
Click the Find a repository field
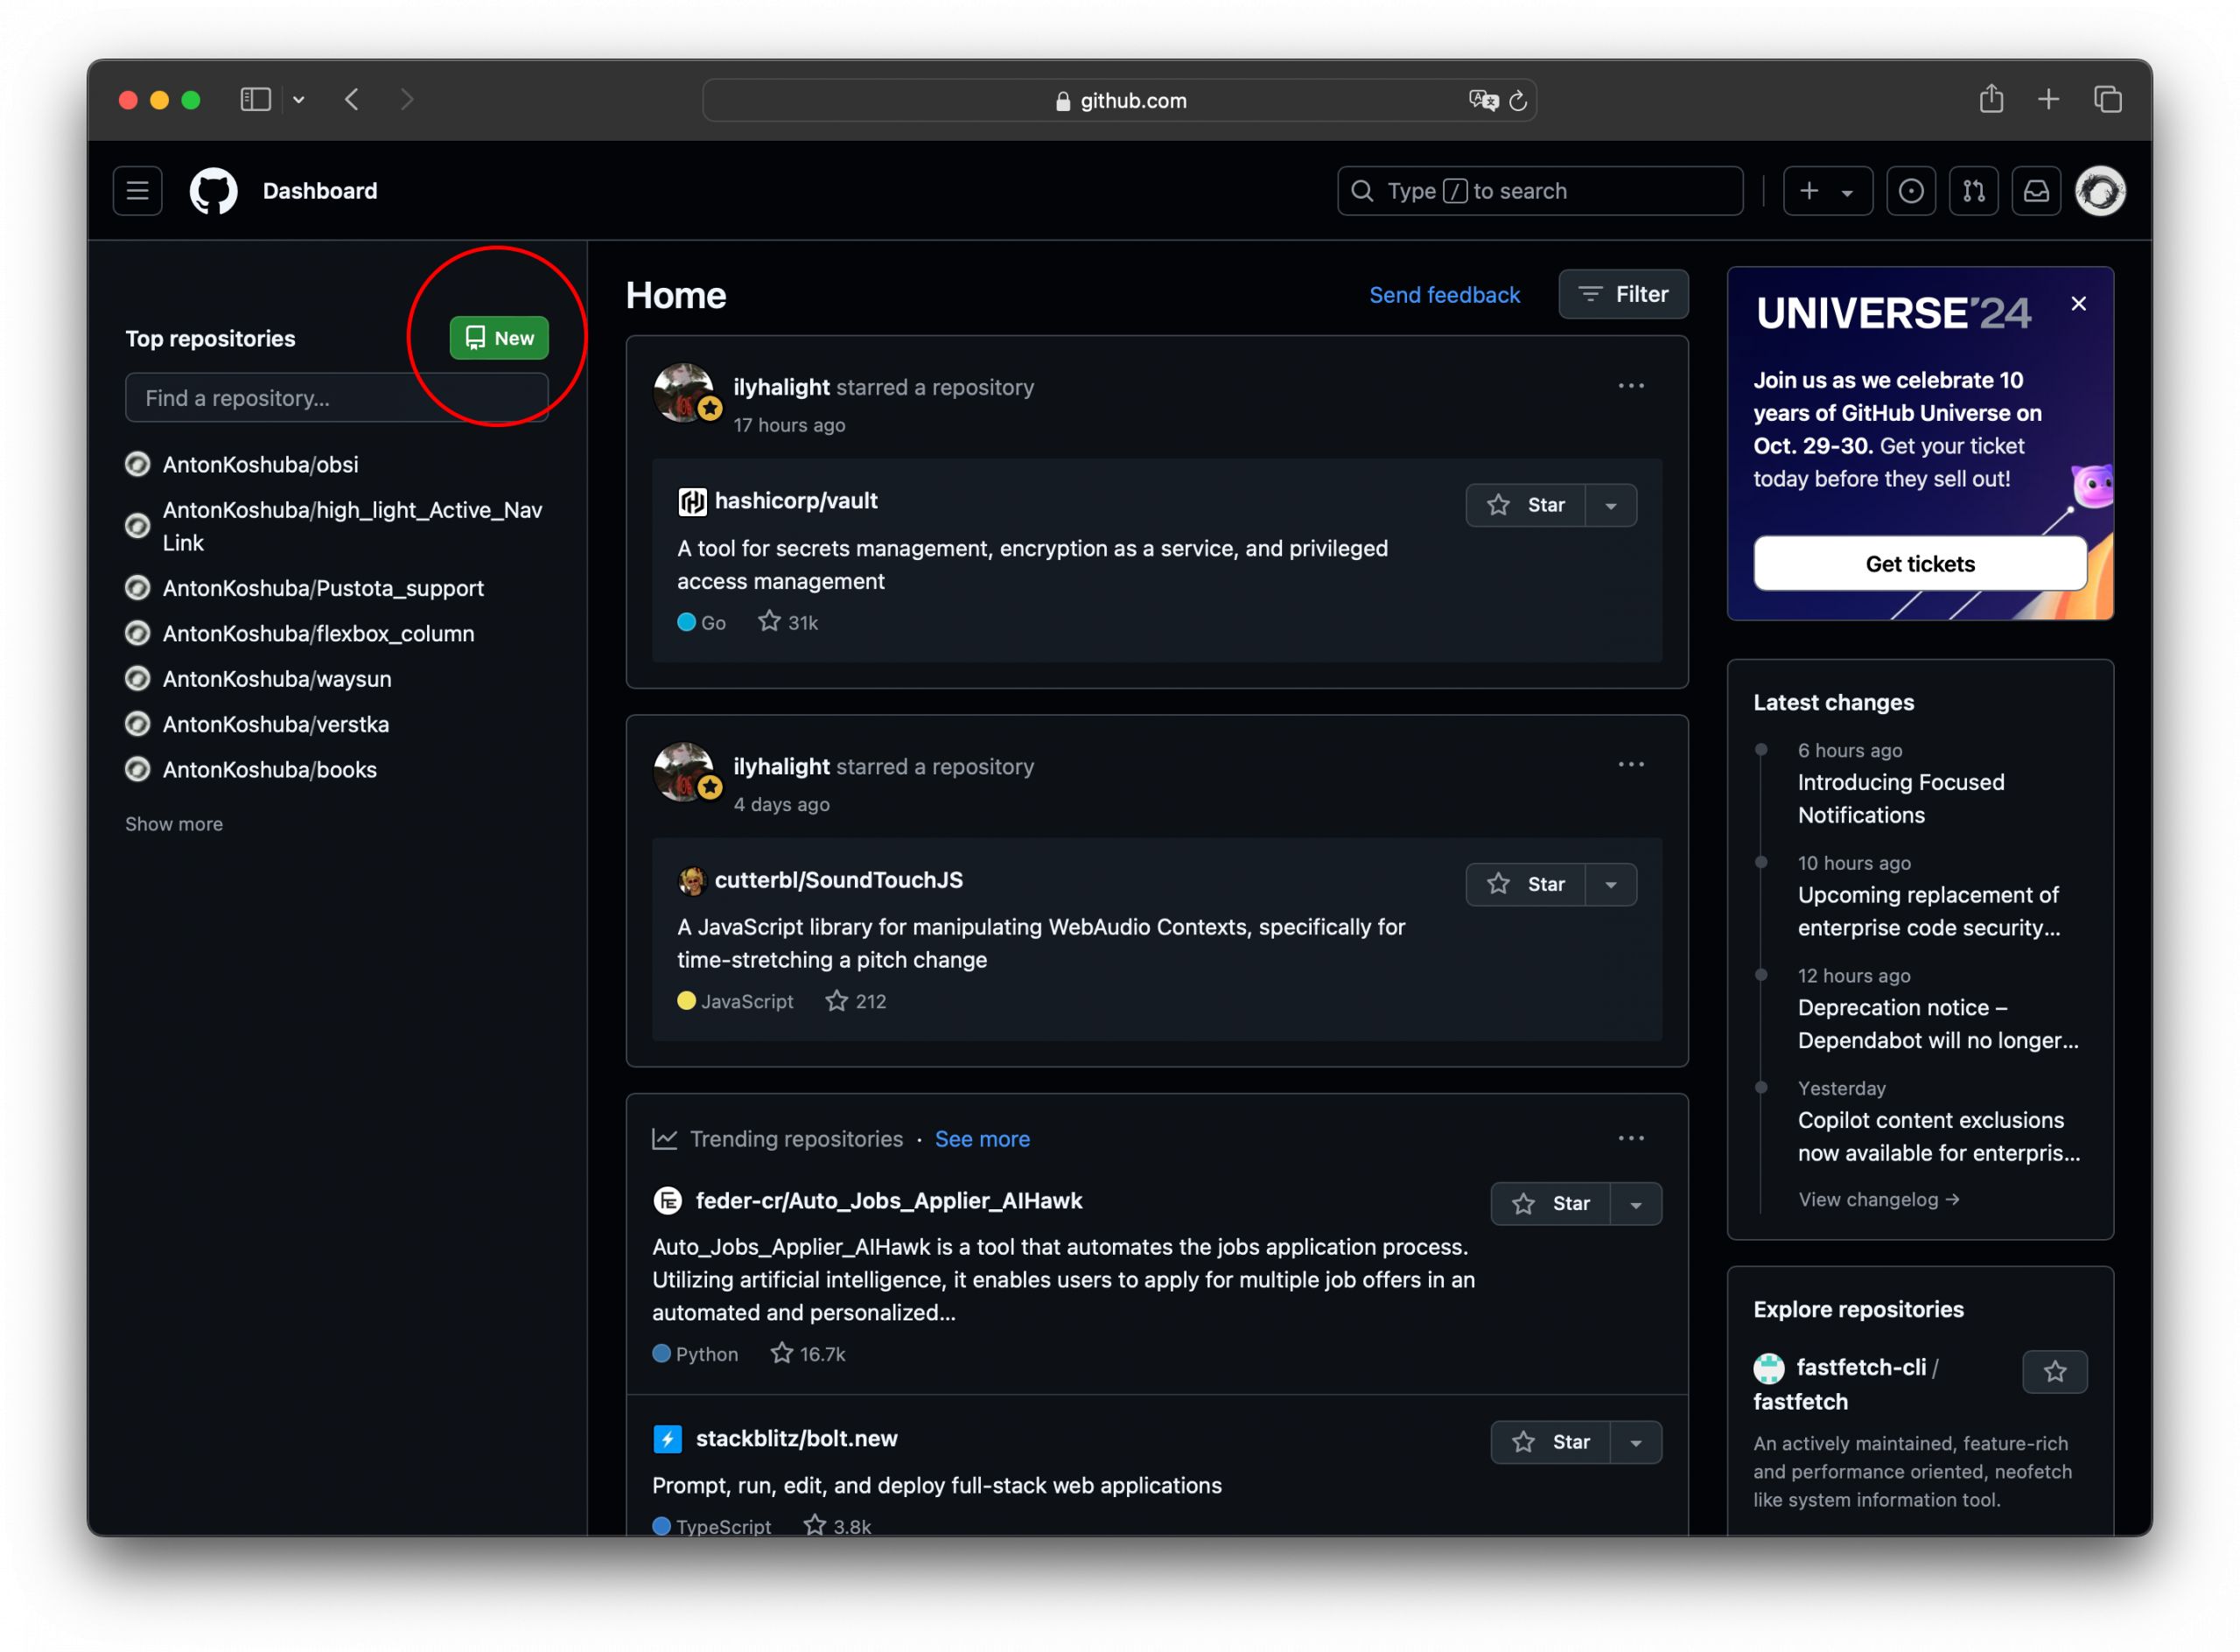(337, 398)
